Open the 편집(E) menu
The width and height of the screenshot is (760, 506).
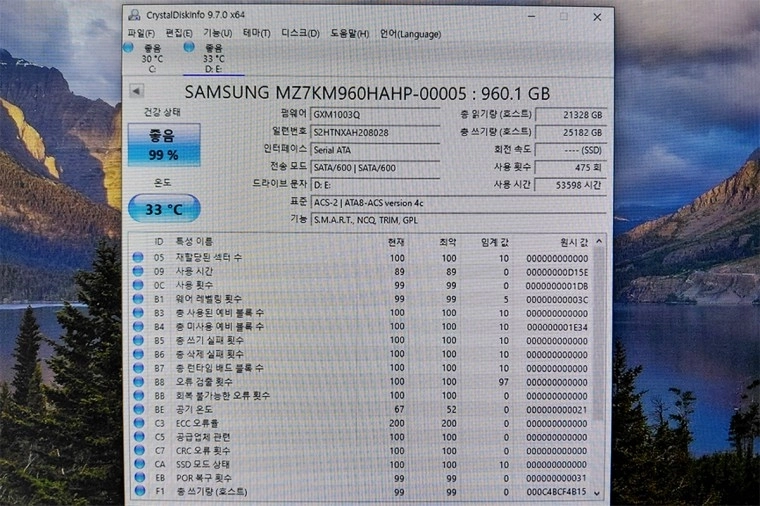[179, 33]
